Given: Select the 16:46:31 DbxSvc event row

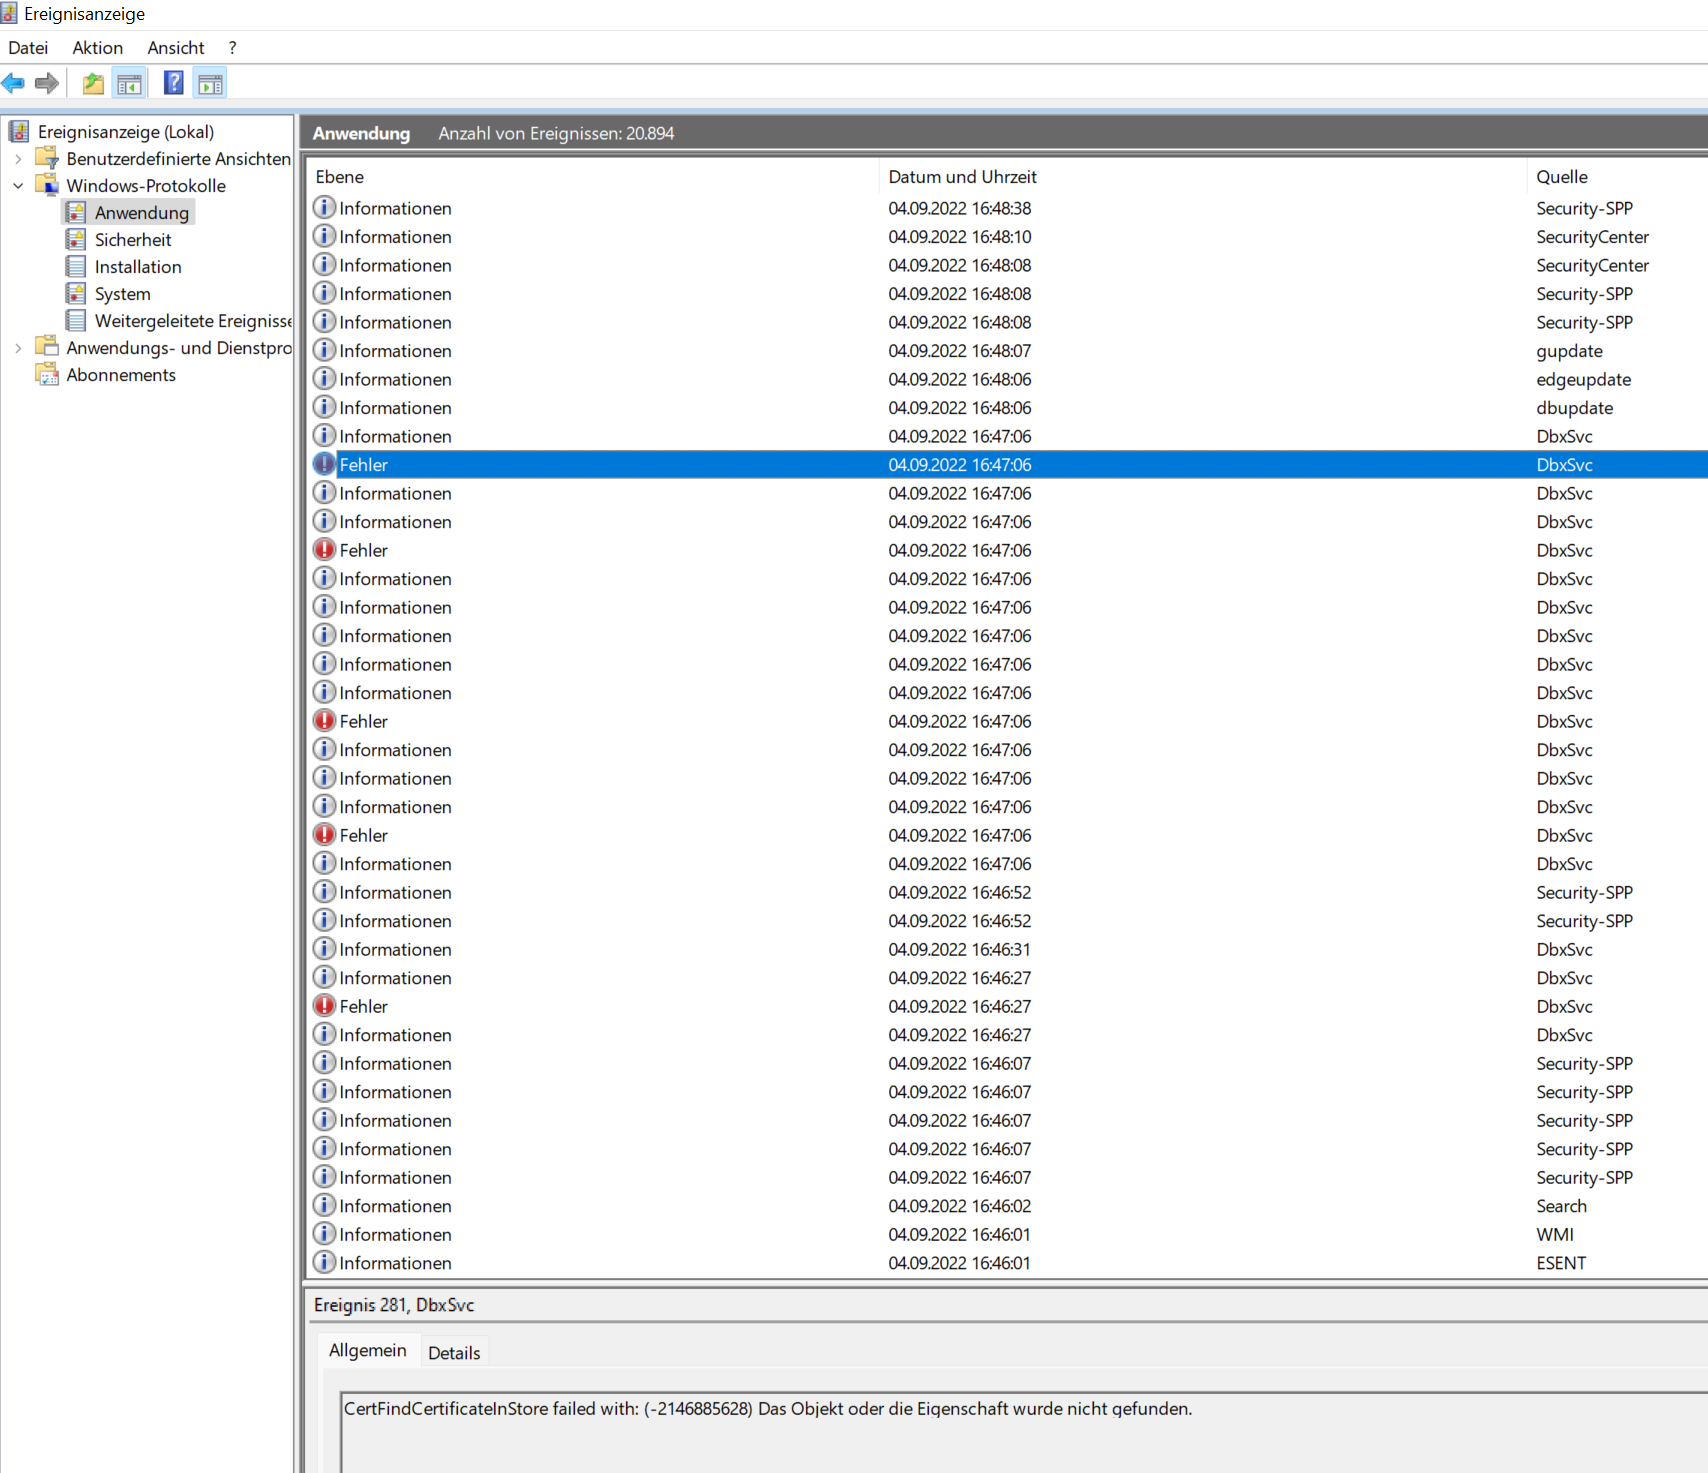Looking at the screenshot, I should pos(1008,949).
